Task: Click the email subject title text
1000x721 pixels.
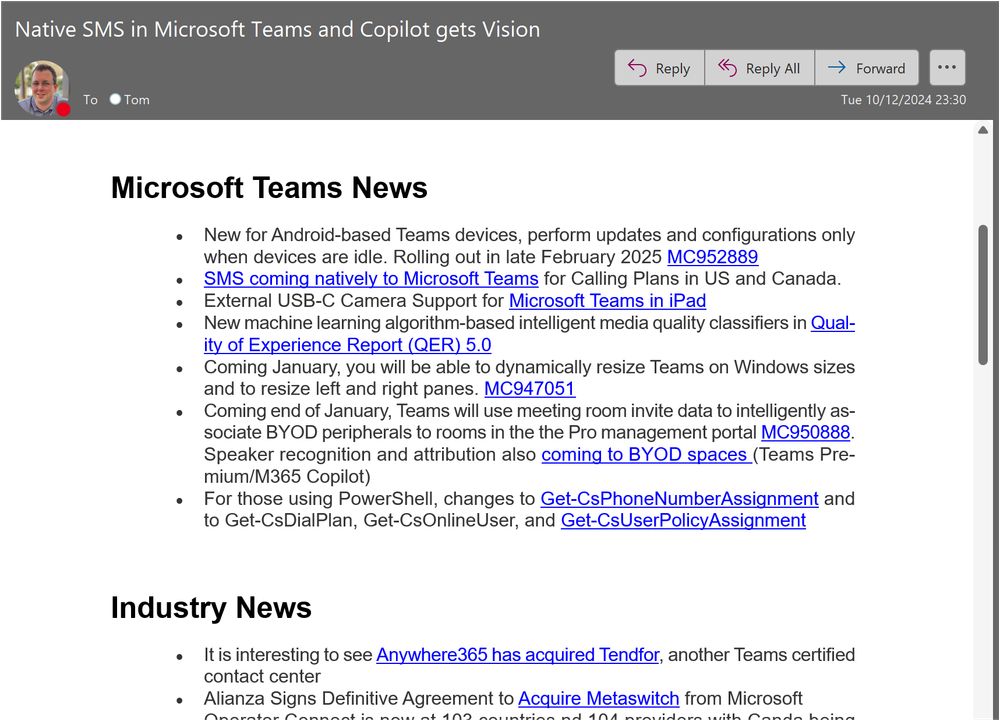Action: [277, 29]
